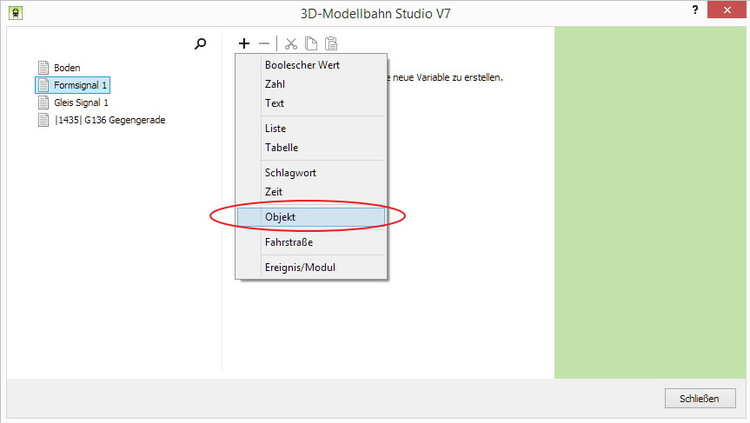Select Formsignal 1 in the list
750x423 pixels.
[x=80, y=85]
